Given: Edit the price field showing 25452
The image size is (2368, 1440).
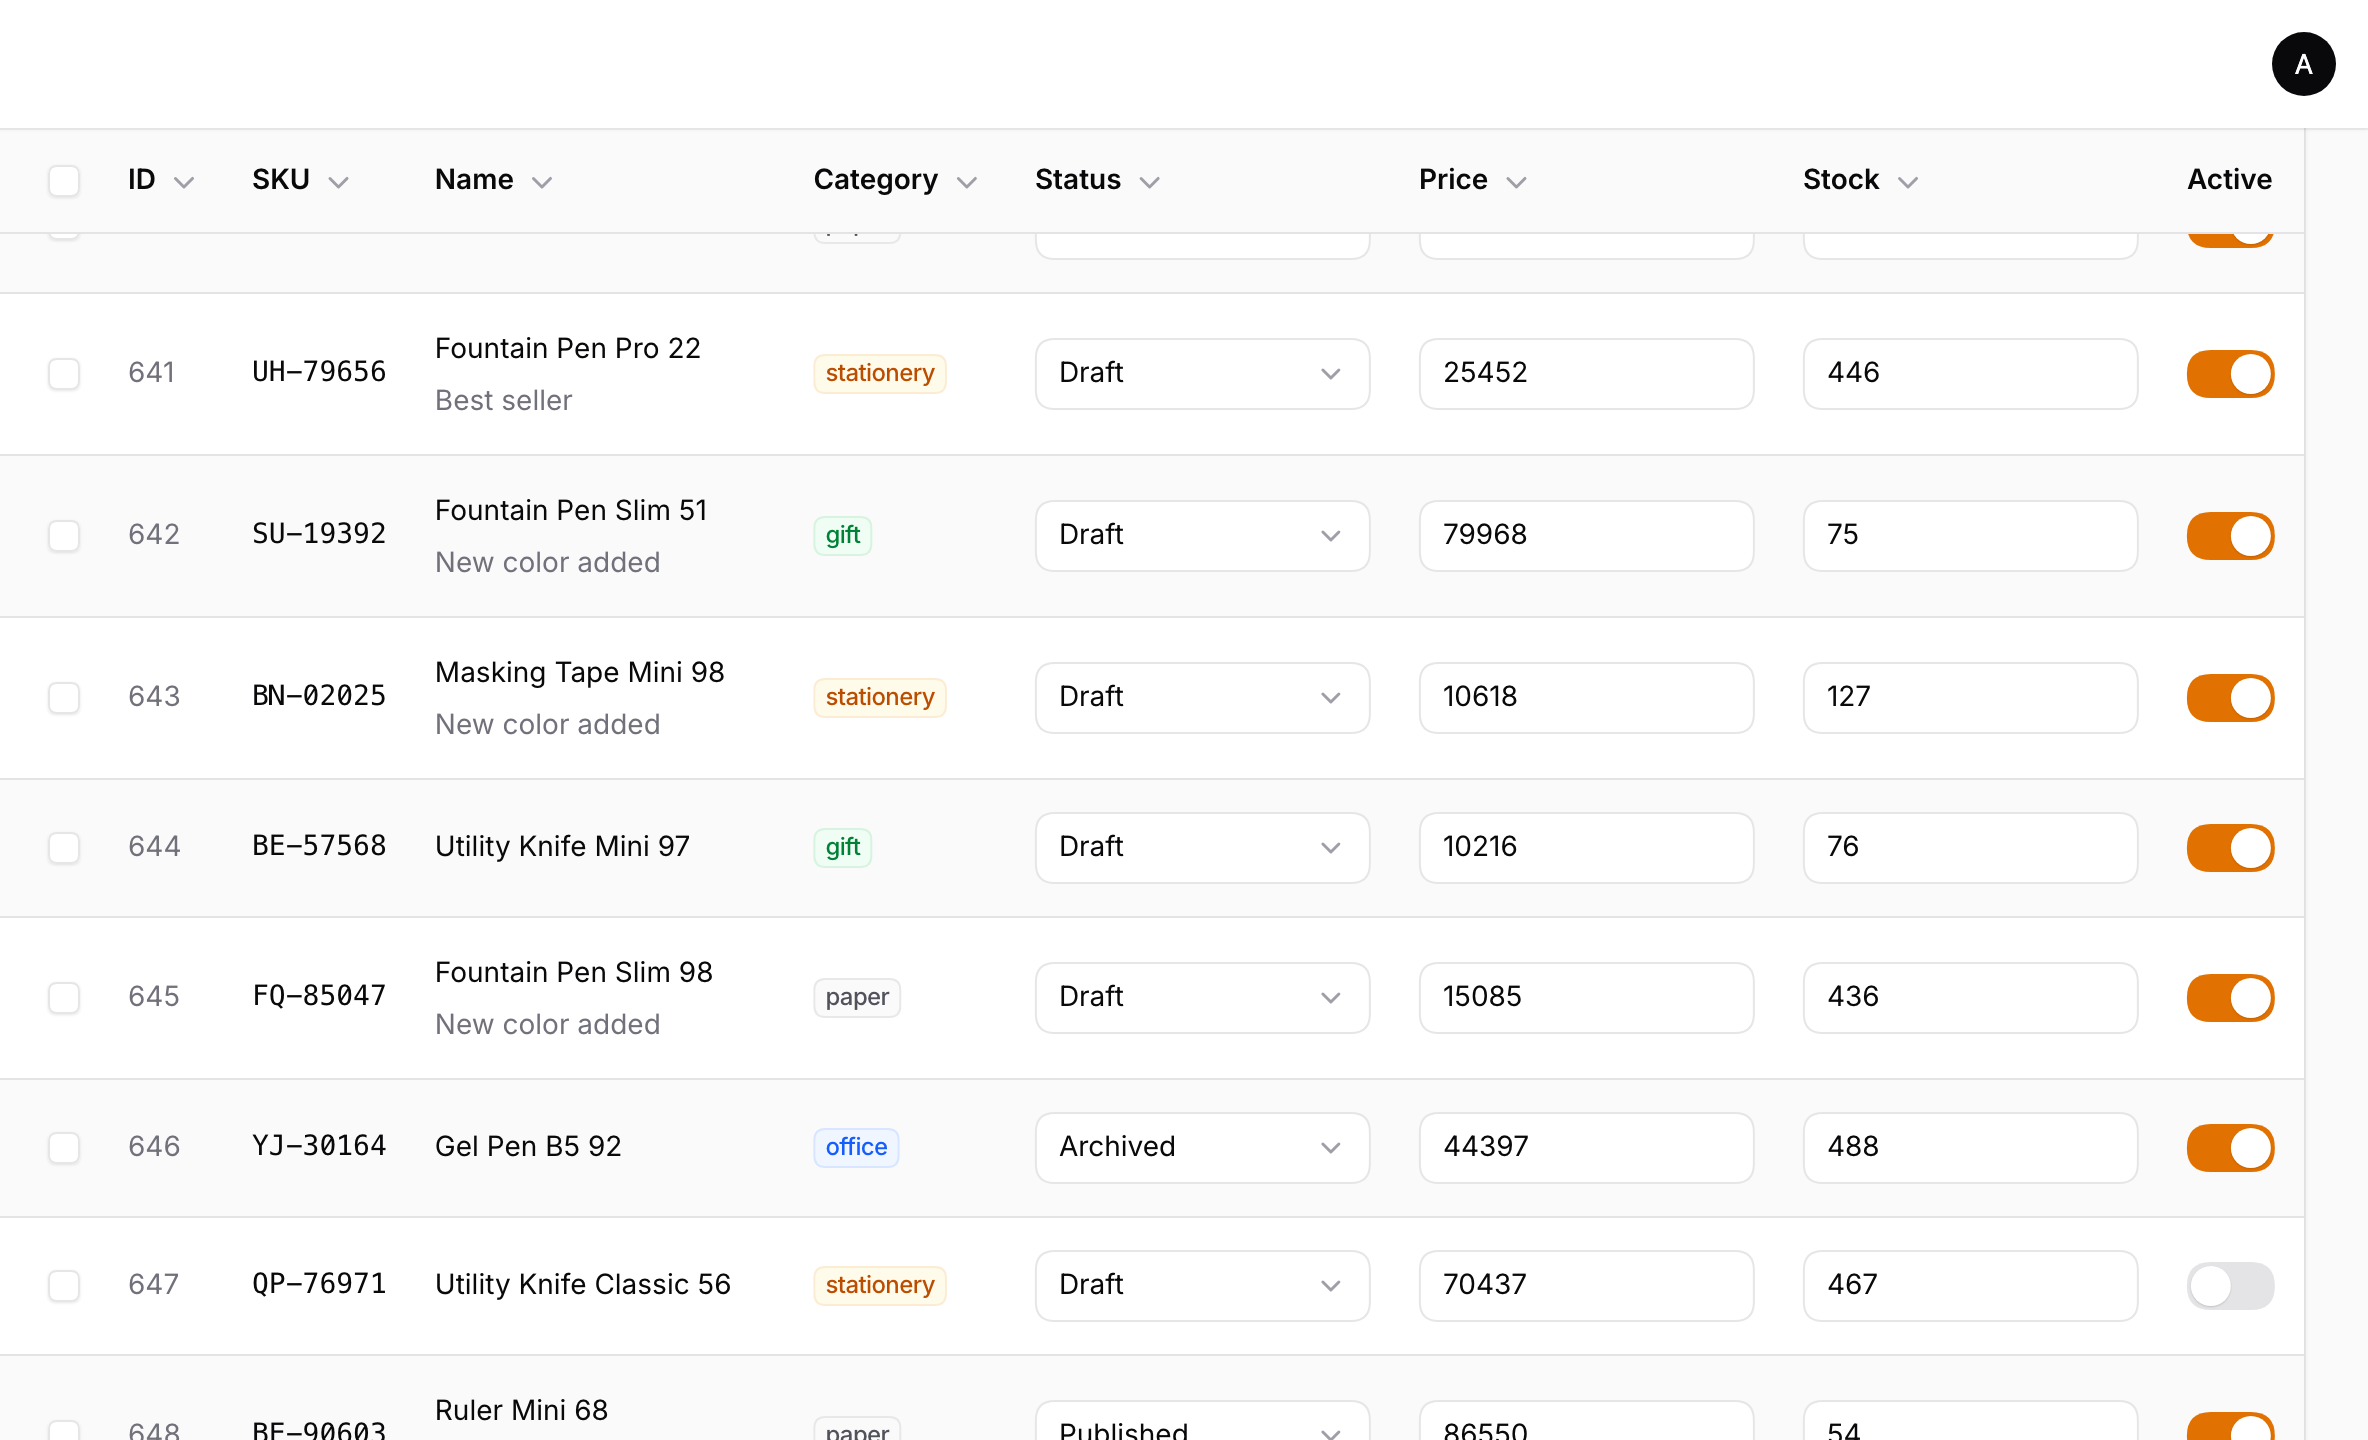Looking at the screenshot, I should pyautogui.click(x=1586, y=373).
